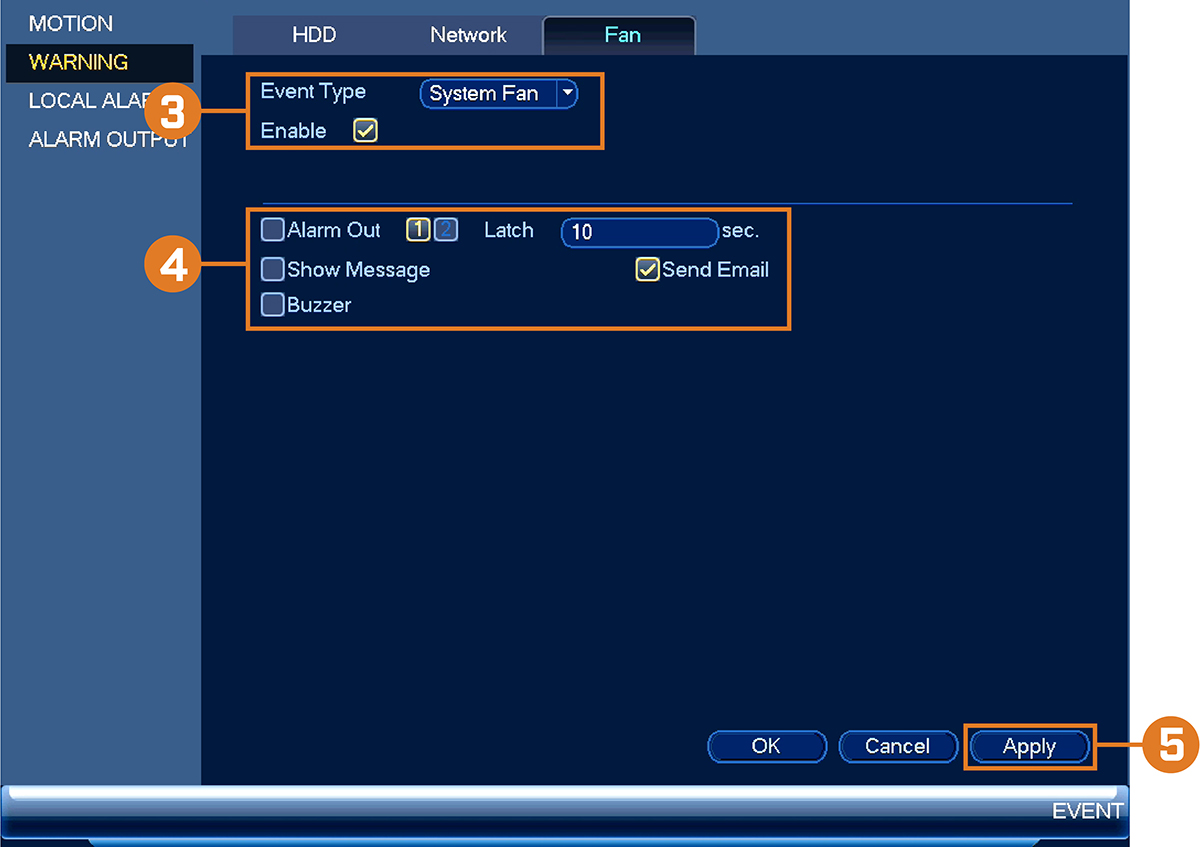Click the Latch seconds input field
The height and width of the screenshot is (847, 1200).
click(640, 232)
